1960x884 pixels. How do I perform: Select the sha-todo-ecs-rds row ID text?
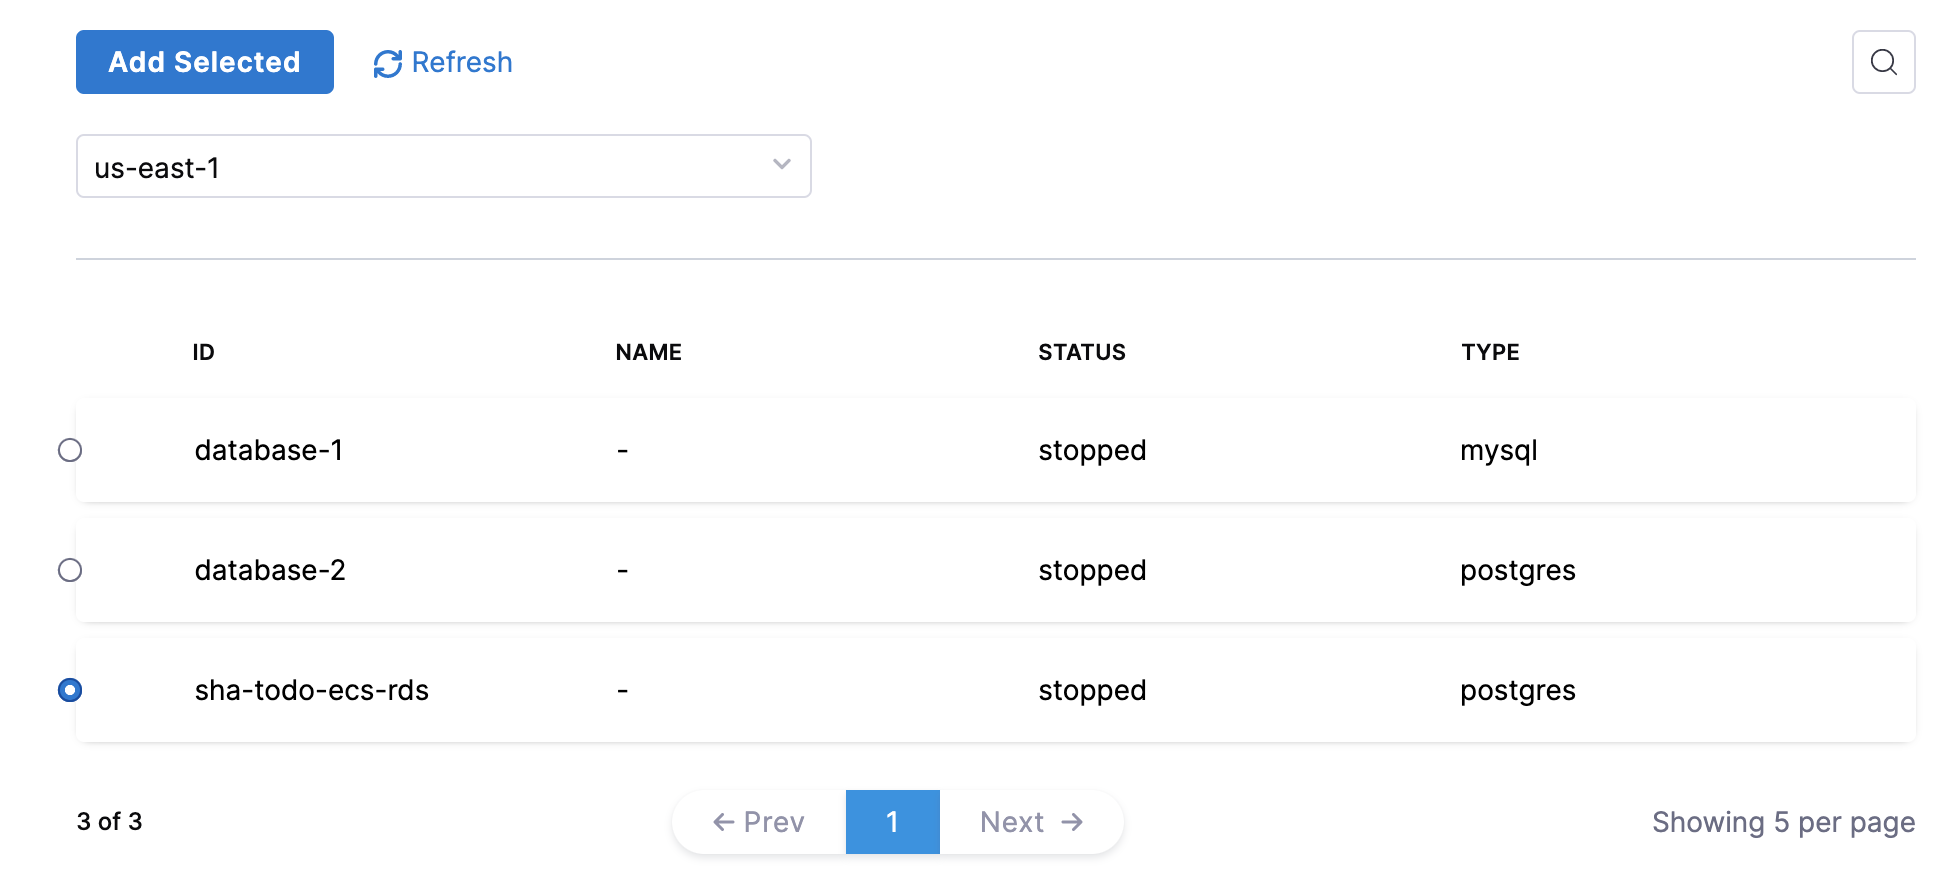pos(312,690)
